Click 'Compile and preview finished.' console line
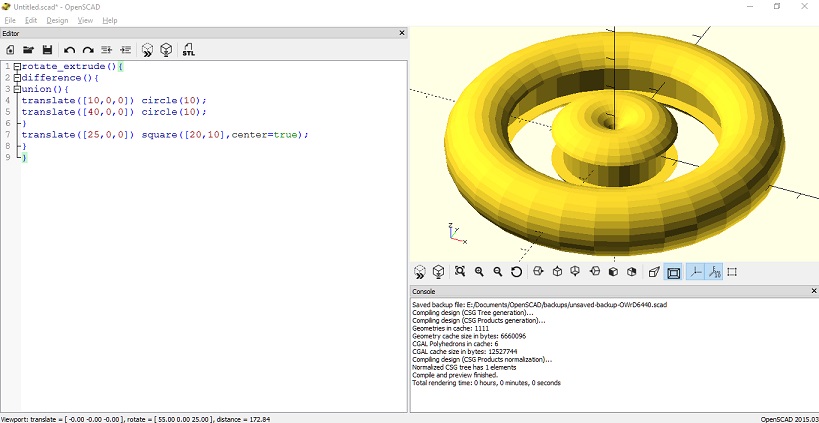 click(455, 375)
